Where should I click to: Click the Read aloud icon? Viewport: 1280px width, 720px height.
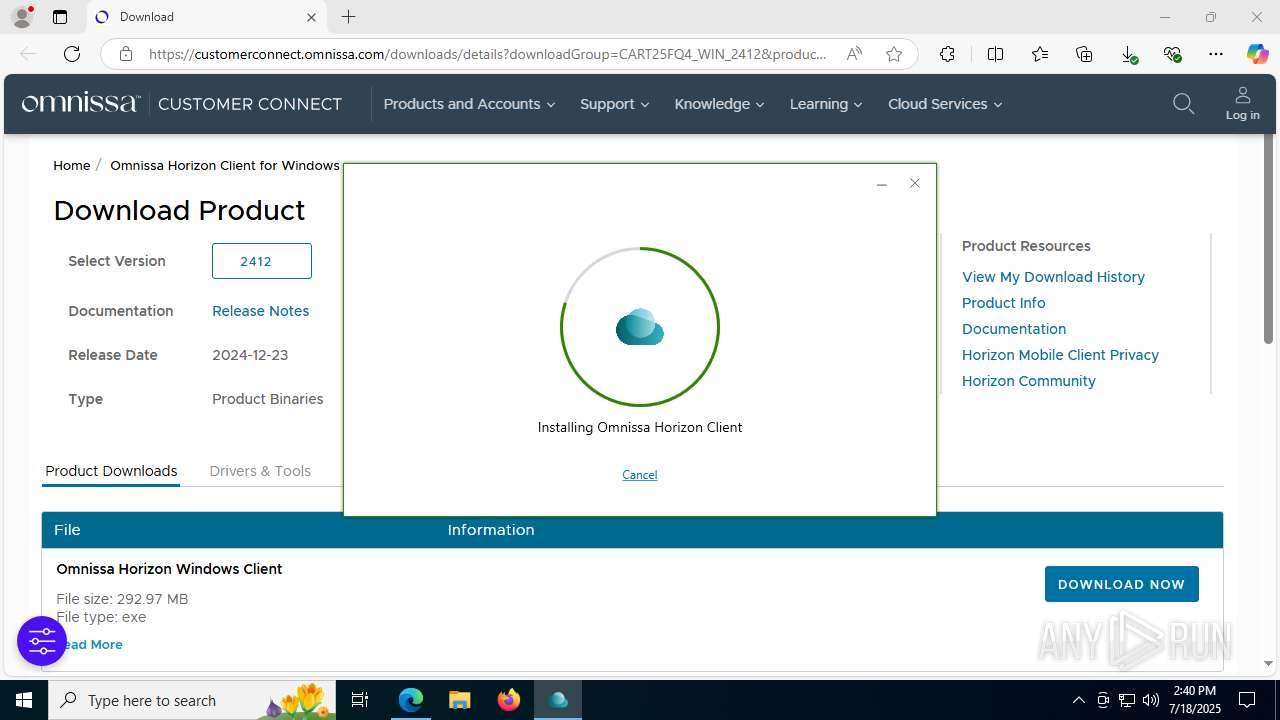point(854,54)
